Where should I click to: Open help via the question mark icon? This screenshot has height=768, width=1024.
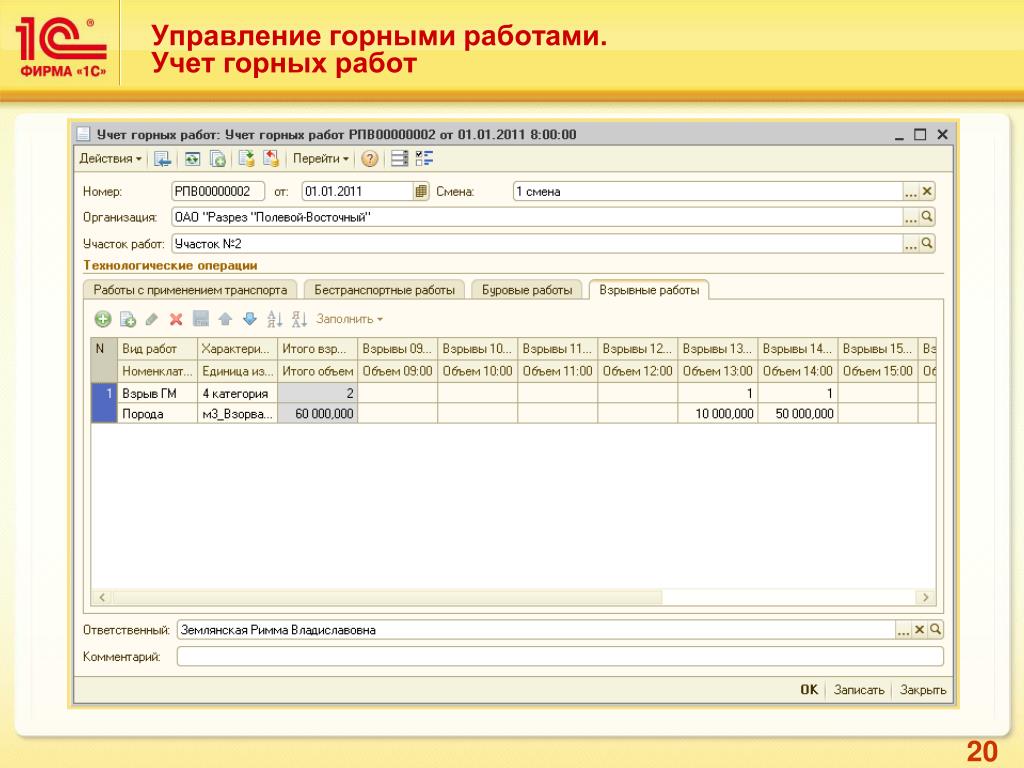coord(370,159)
